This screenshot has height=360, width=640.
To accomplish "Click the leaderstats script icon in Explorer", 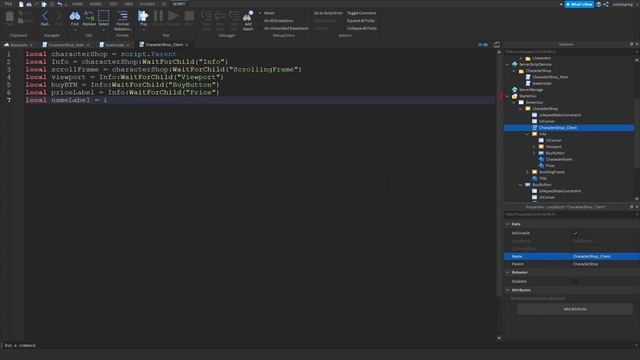I will [528, 83].
